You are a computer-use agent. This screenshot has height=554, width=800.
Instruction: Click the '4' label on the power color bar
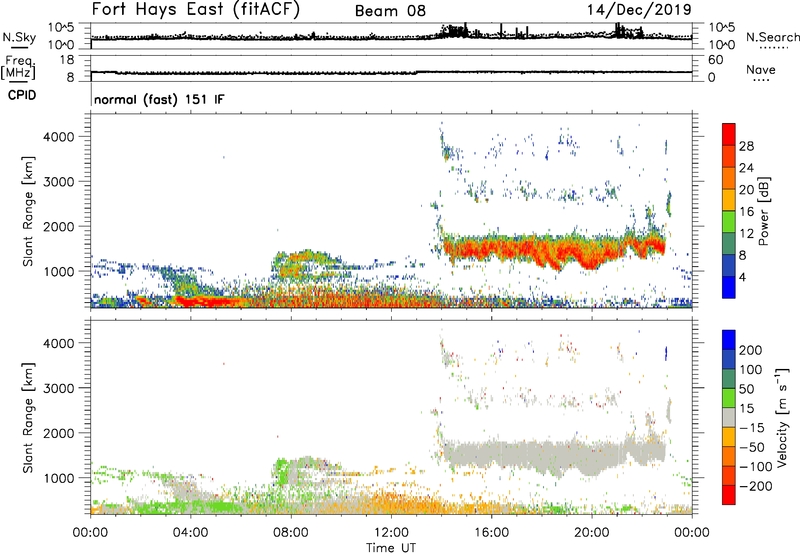742,277
